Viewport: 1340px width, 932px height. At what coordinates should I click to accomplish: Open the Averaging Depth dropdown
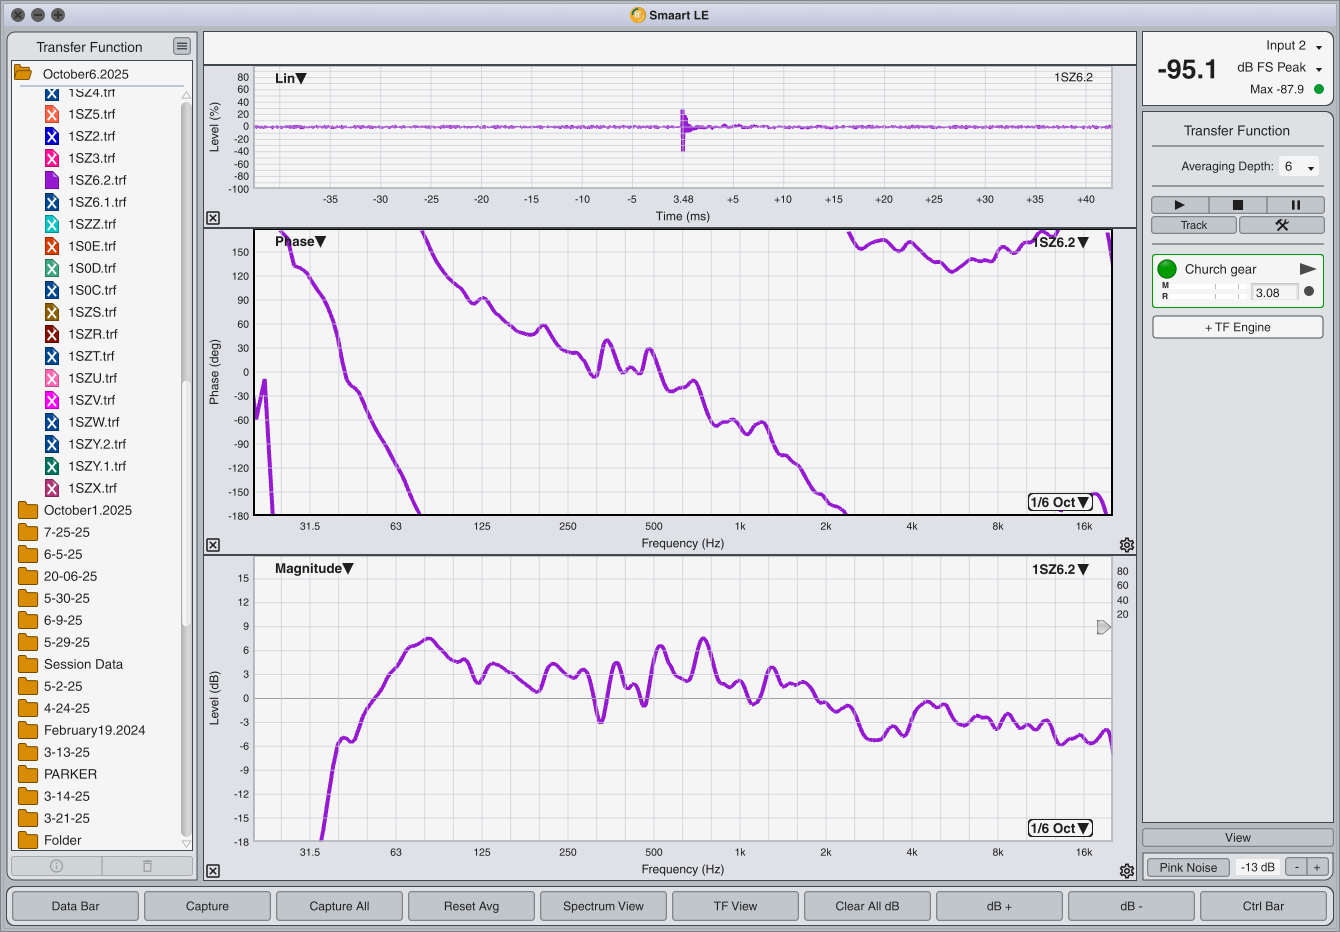click(x=1300, y=167)
